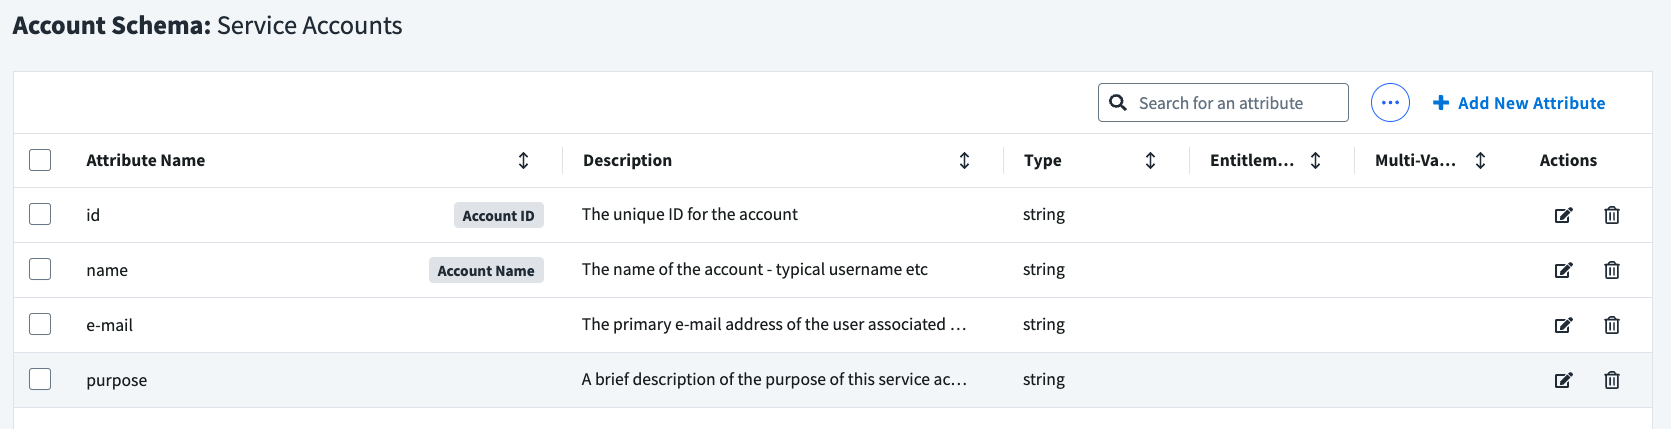1671x429 pixels.
Task: Focus the Search for an attribute field
Action: (1223, 102)
